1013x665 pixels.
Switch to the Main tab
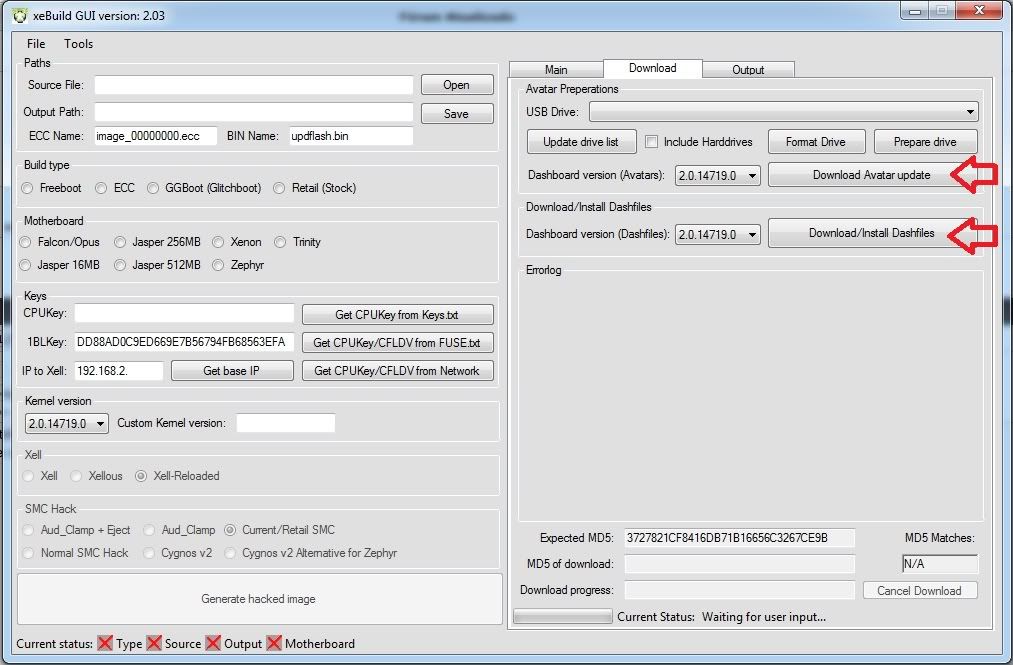pyautogui.click(x=556, y=70)
